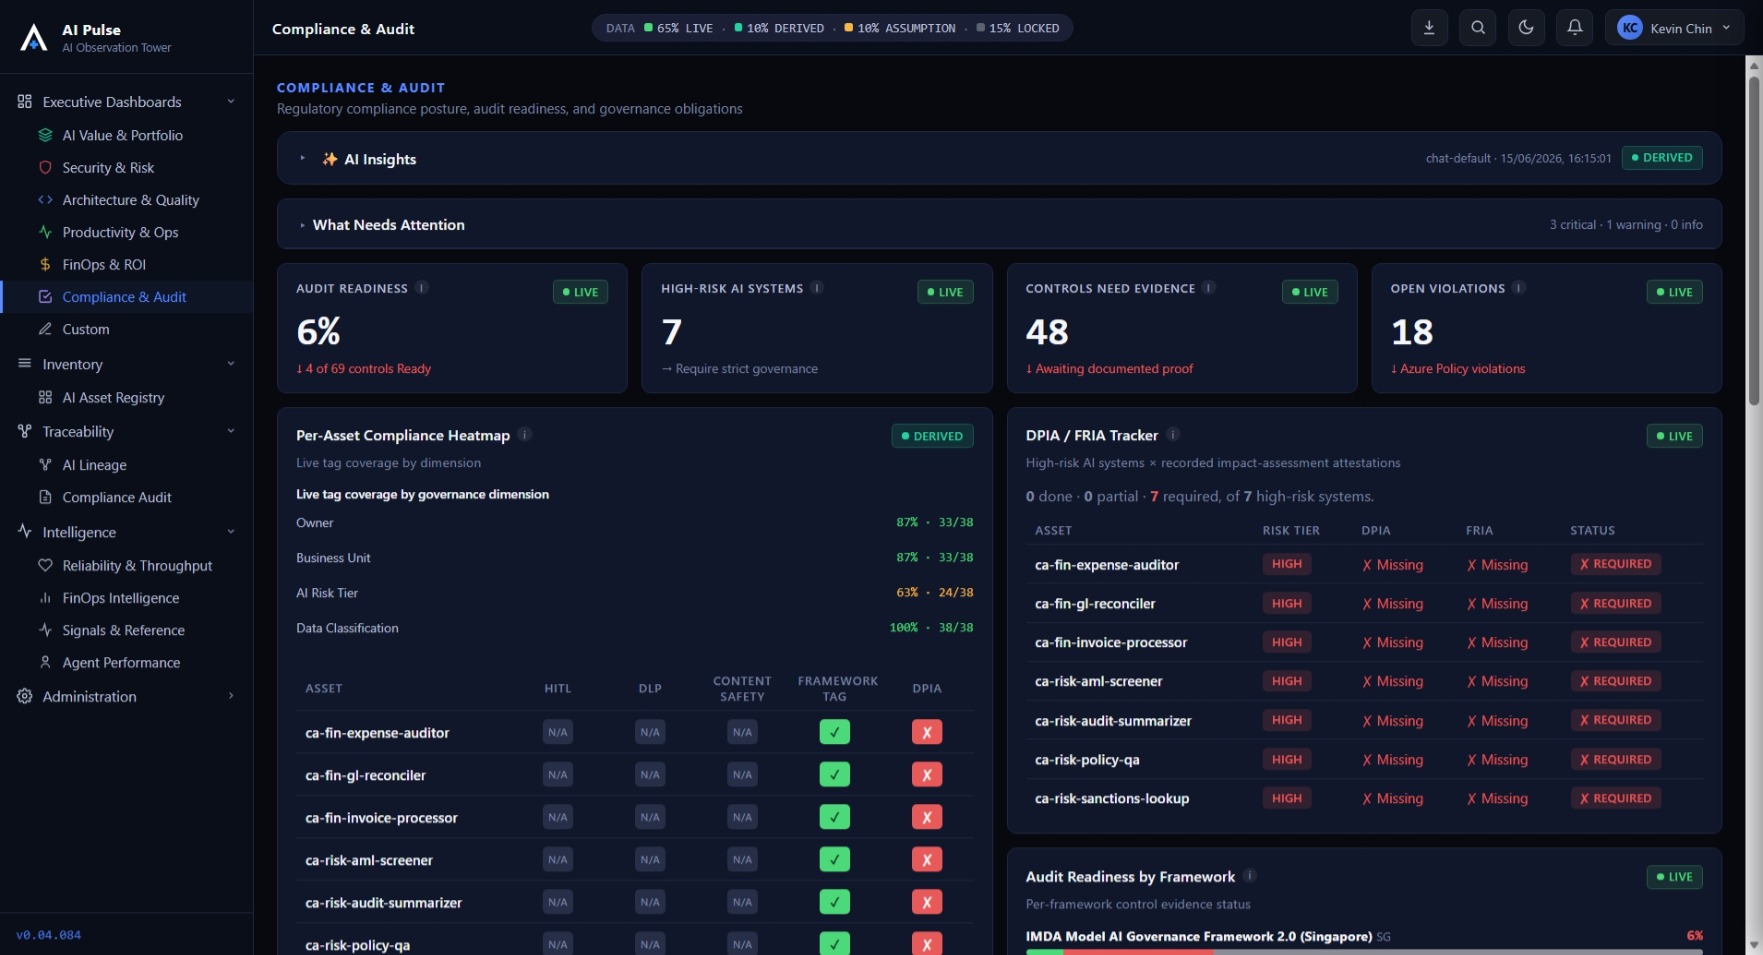
Task: Click High-Risk AI Systems info icon
Action: click(x=817, y=288)
